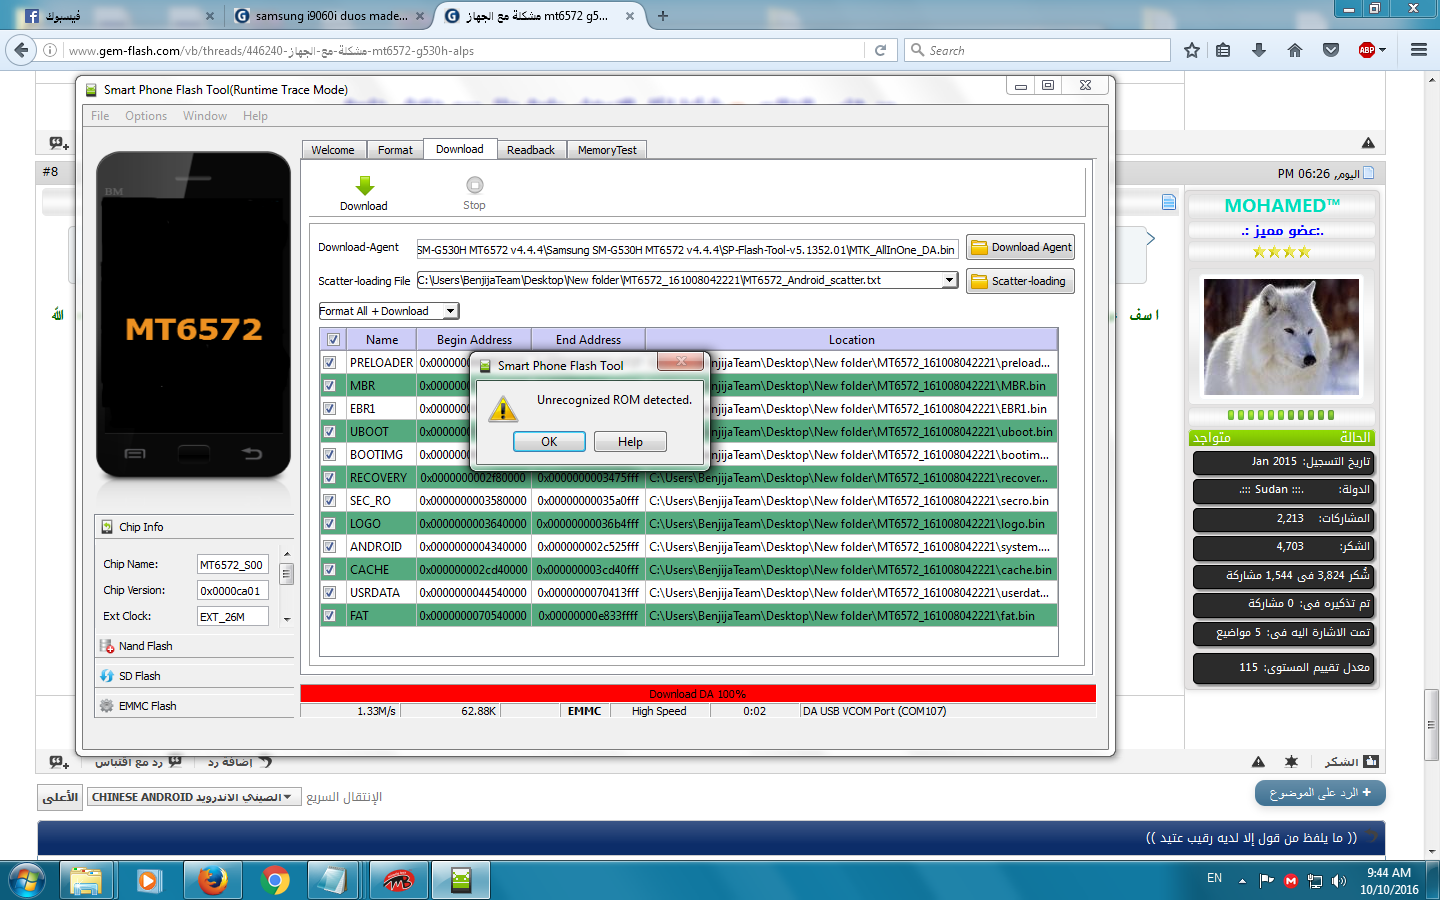Click the Stop icon in Flash Tool

(x=475, y=185)
